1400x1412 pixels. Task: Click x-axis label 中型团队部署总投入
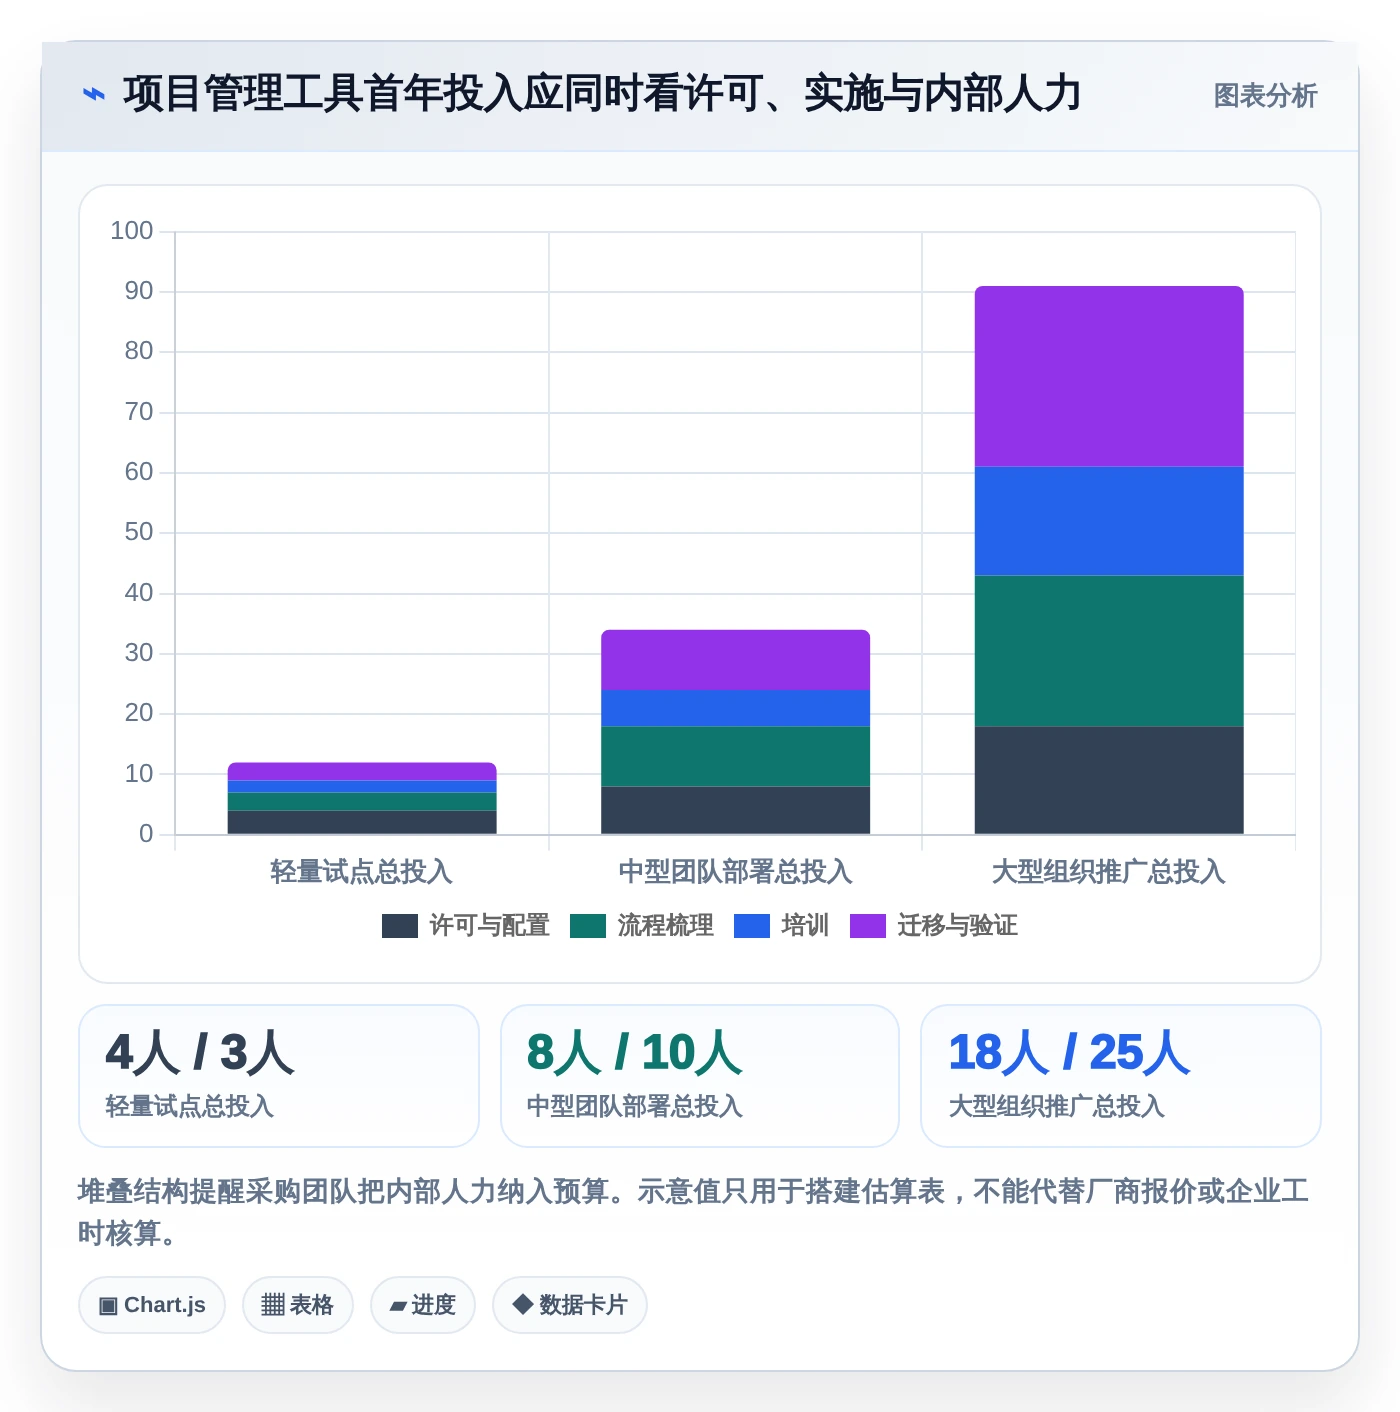(735, 872)
